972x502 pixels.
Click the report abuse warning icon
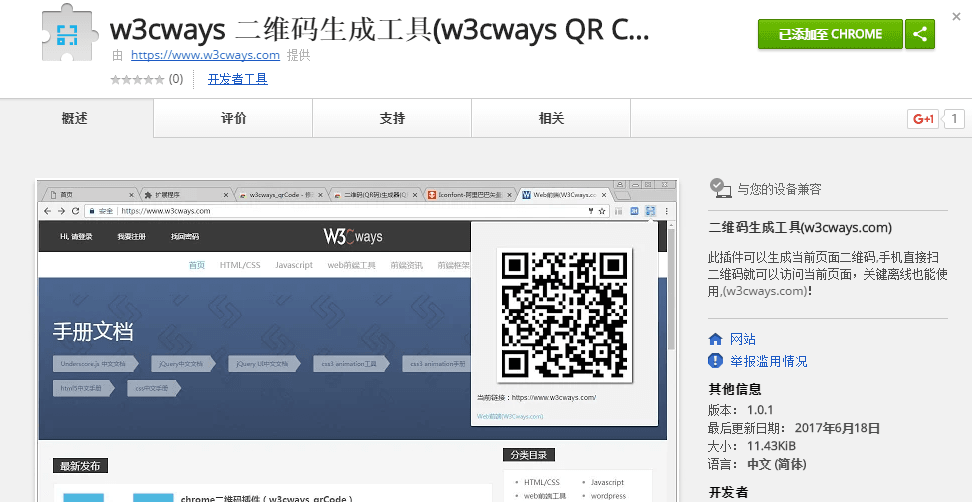point(715,361)
